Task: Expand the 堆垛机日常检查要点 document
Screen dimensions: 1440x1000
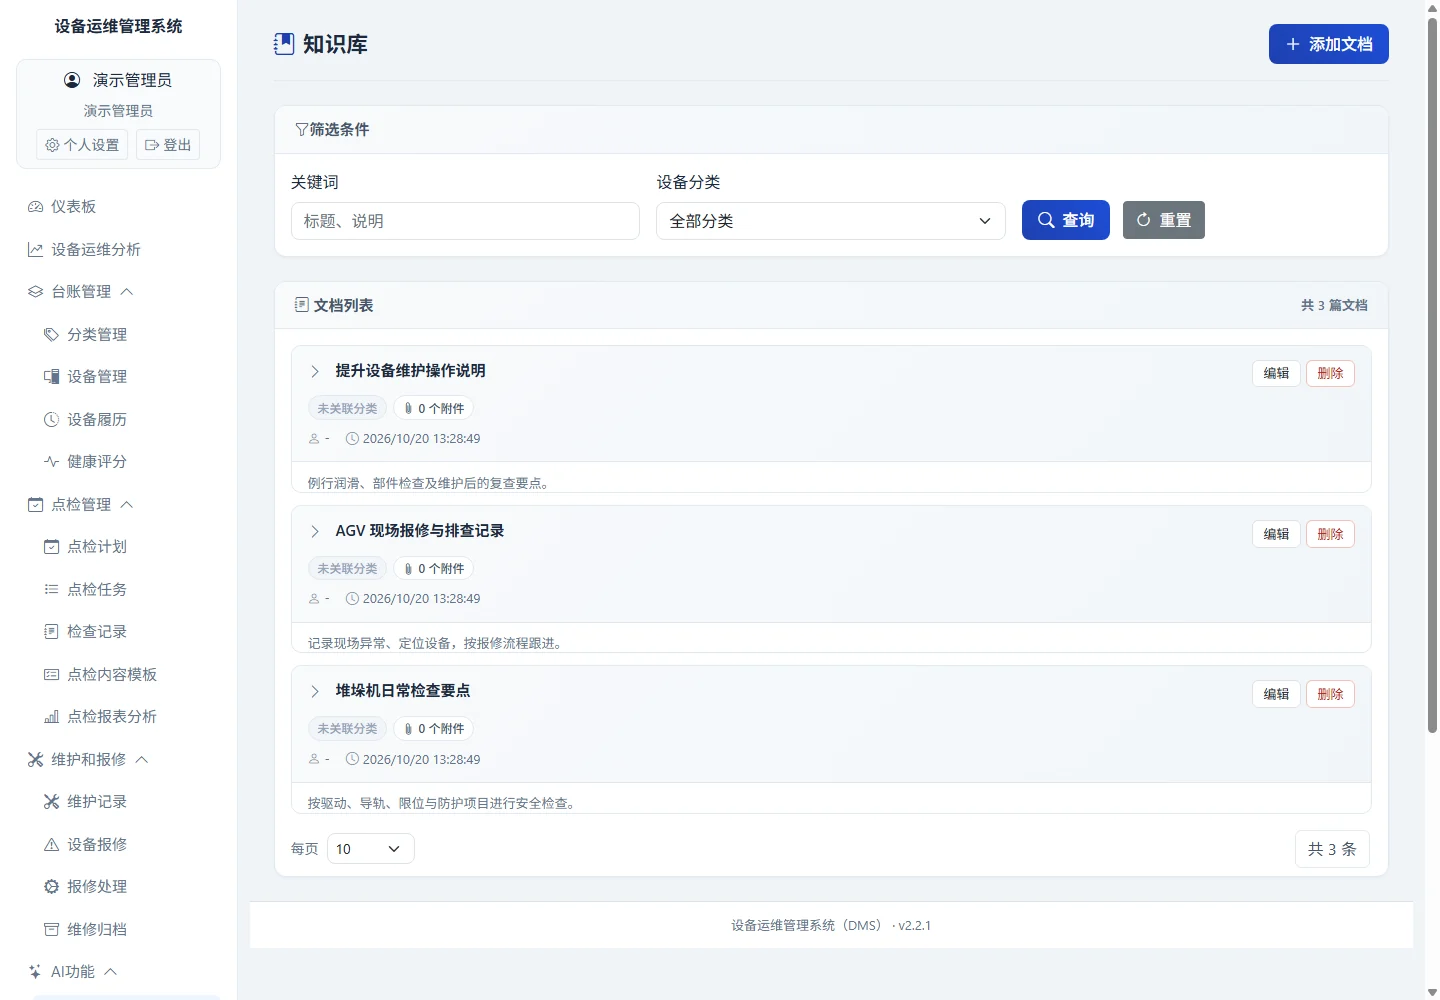Action: tap(315, 691)
